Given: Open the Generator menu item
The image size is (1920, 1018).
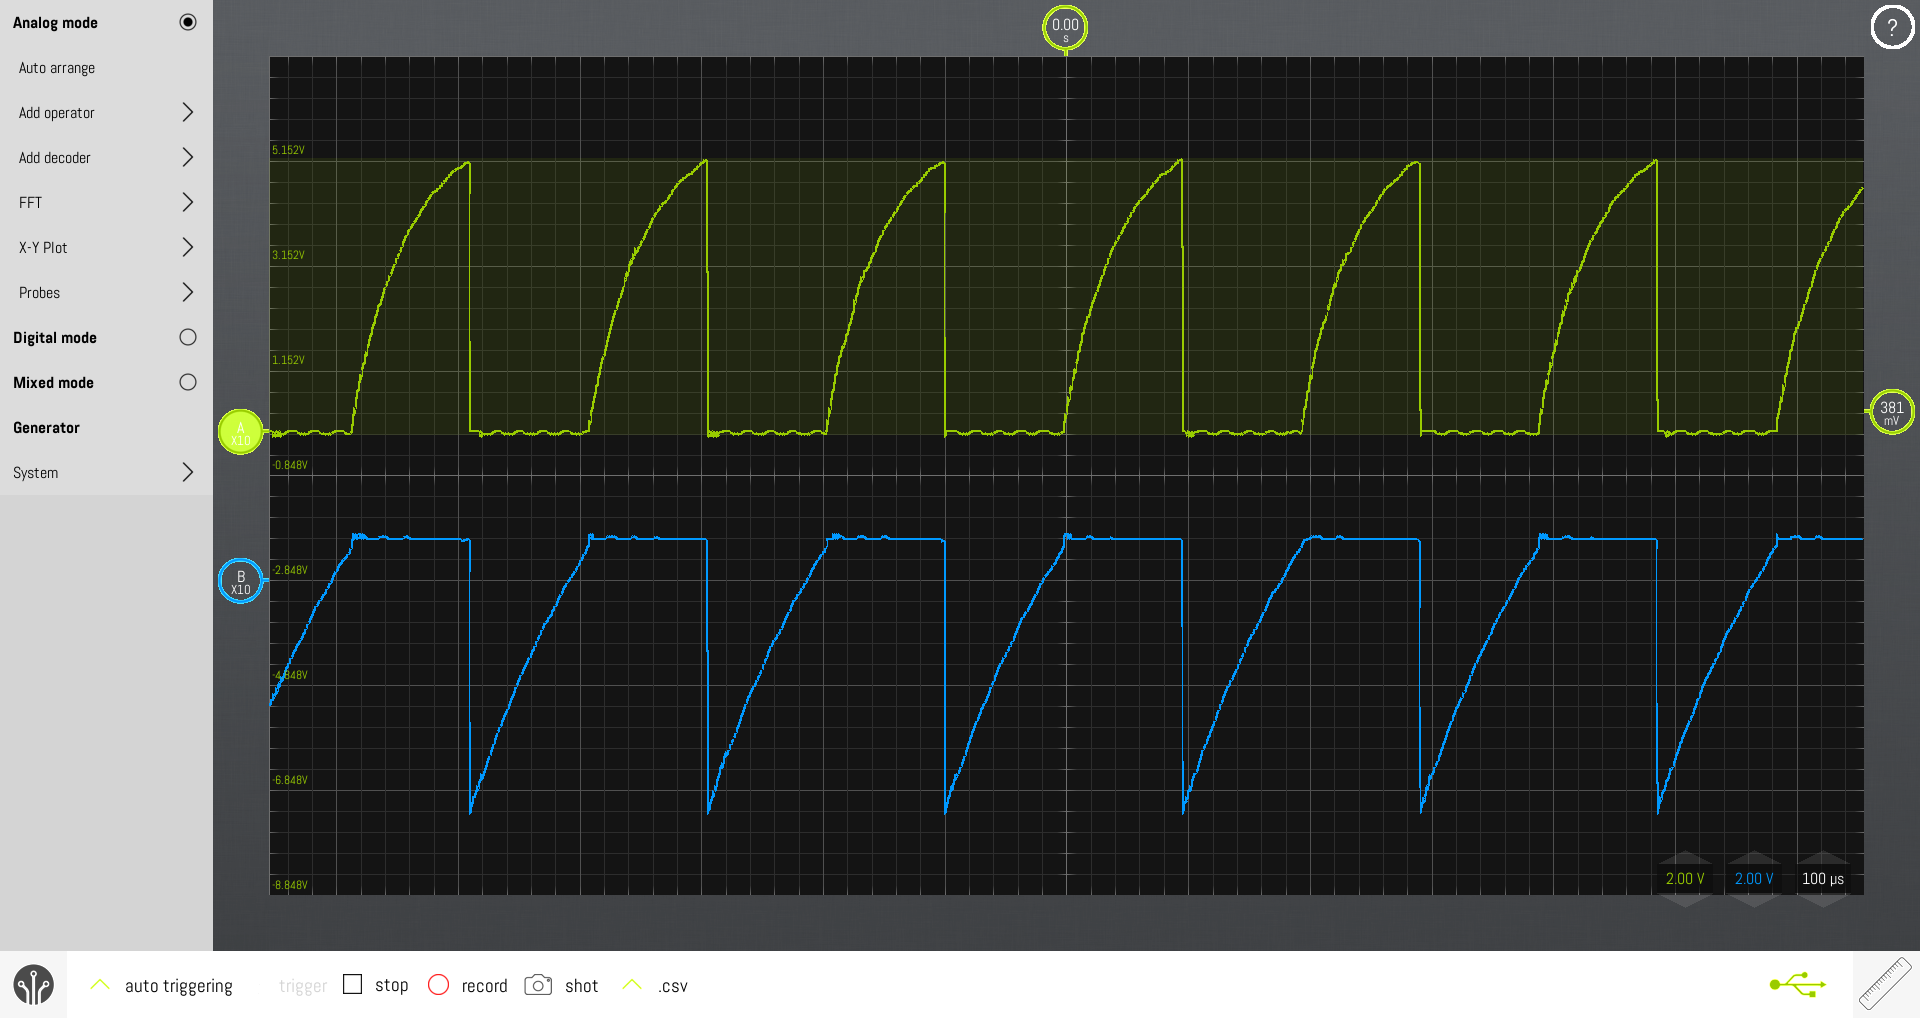Looking at the screenshot, I should (x=47, y=428).
